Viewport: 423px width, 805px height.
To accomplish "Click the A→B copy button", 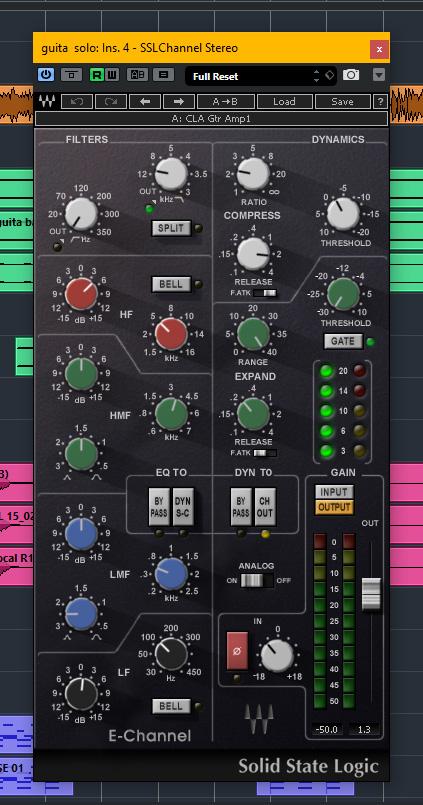I will tap(226, 102).
